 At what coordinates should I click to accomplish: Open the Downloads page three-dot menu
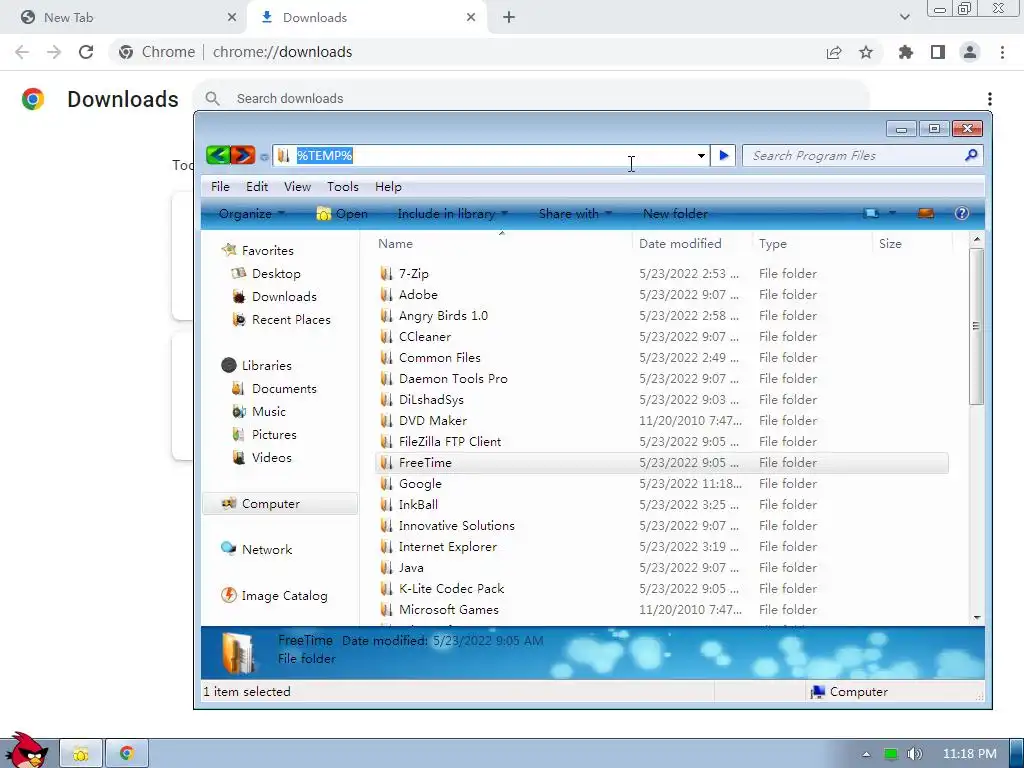point(990,99)
